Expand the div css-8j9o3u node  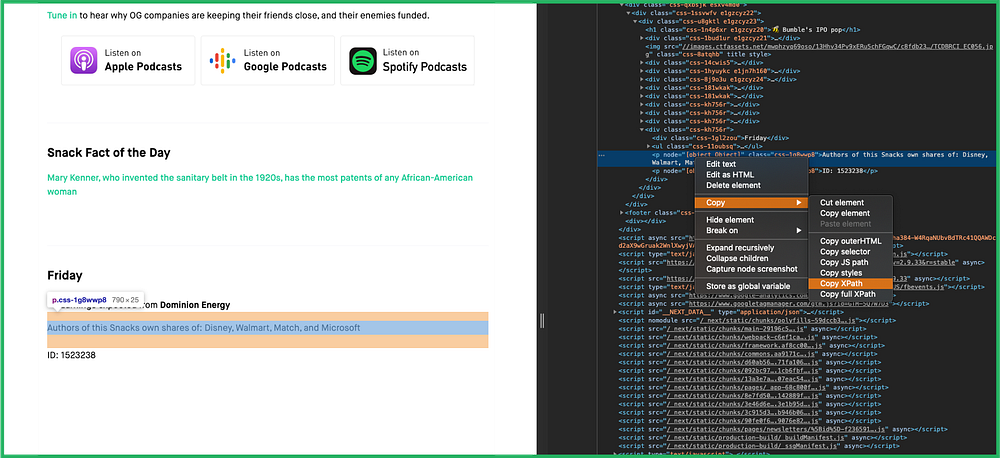[x=641, y=79]
